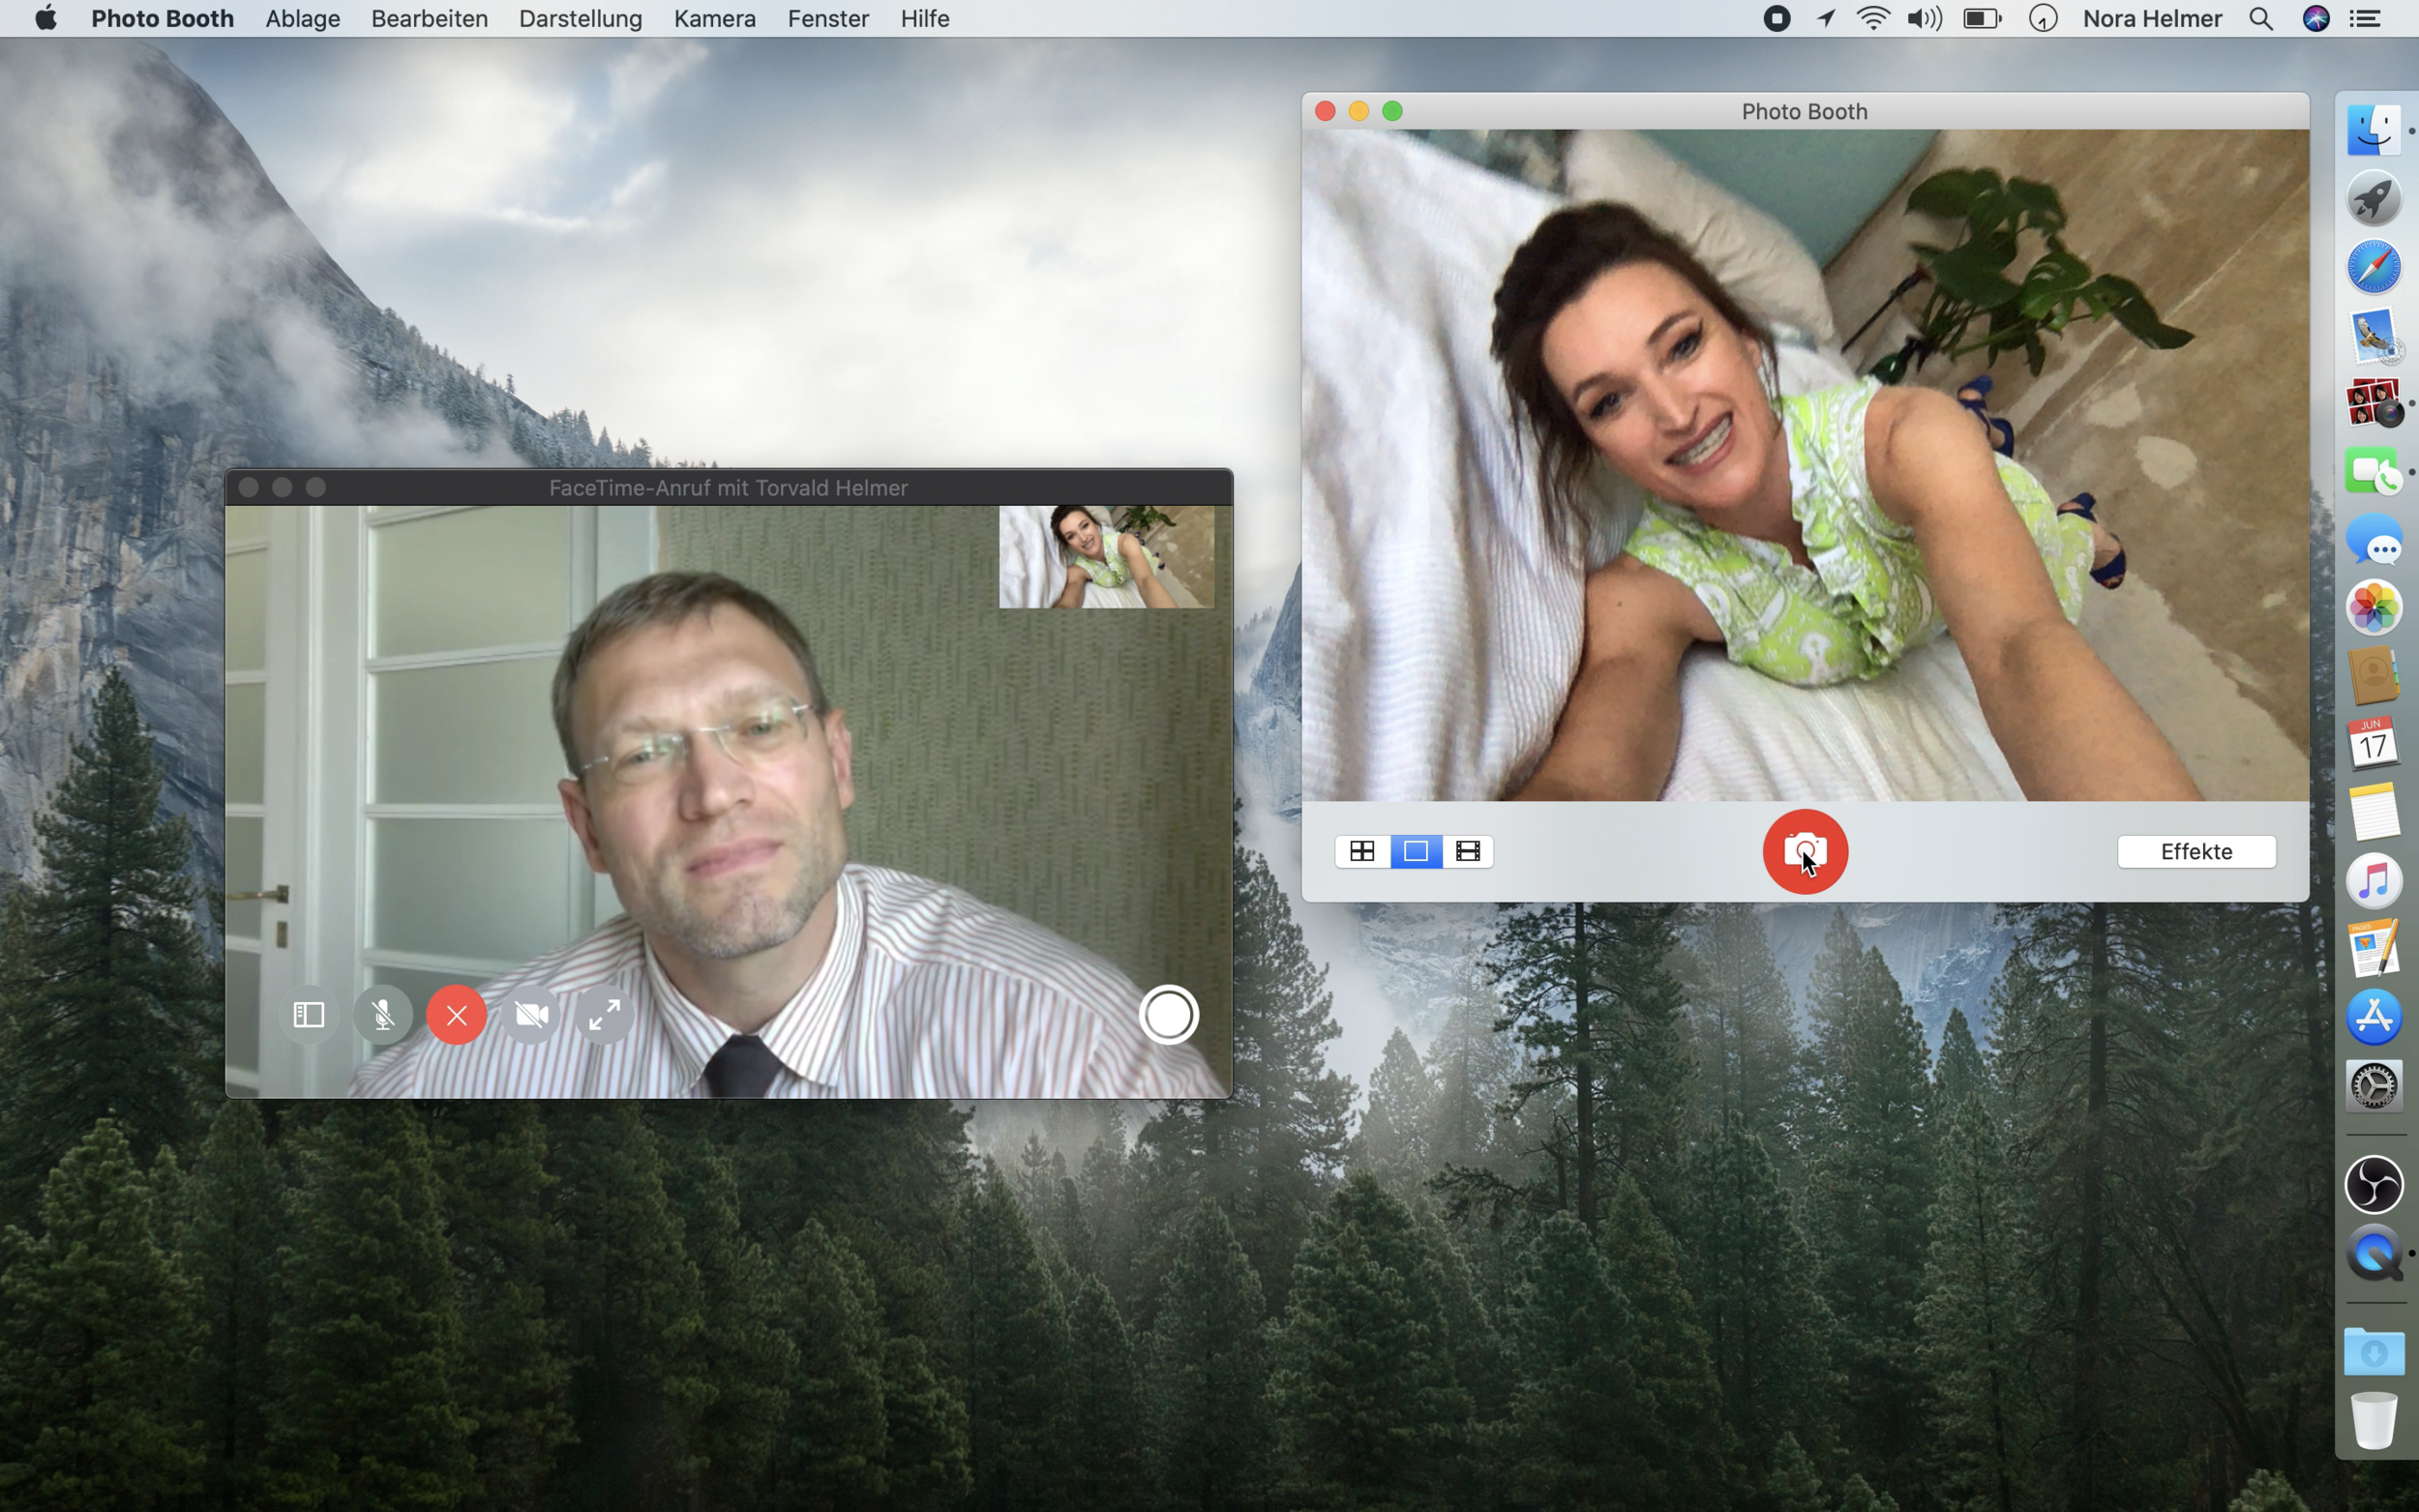This screenshot has width=2419, height=1512.
Task: Expand the Nora Helmer user menu
Action: point(2152,18)
